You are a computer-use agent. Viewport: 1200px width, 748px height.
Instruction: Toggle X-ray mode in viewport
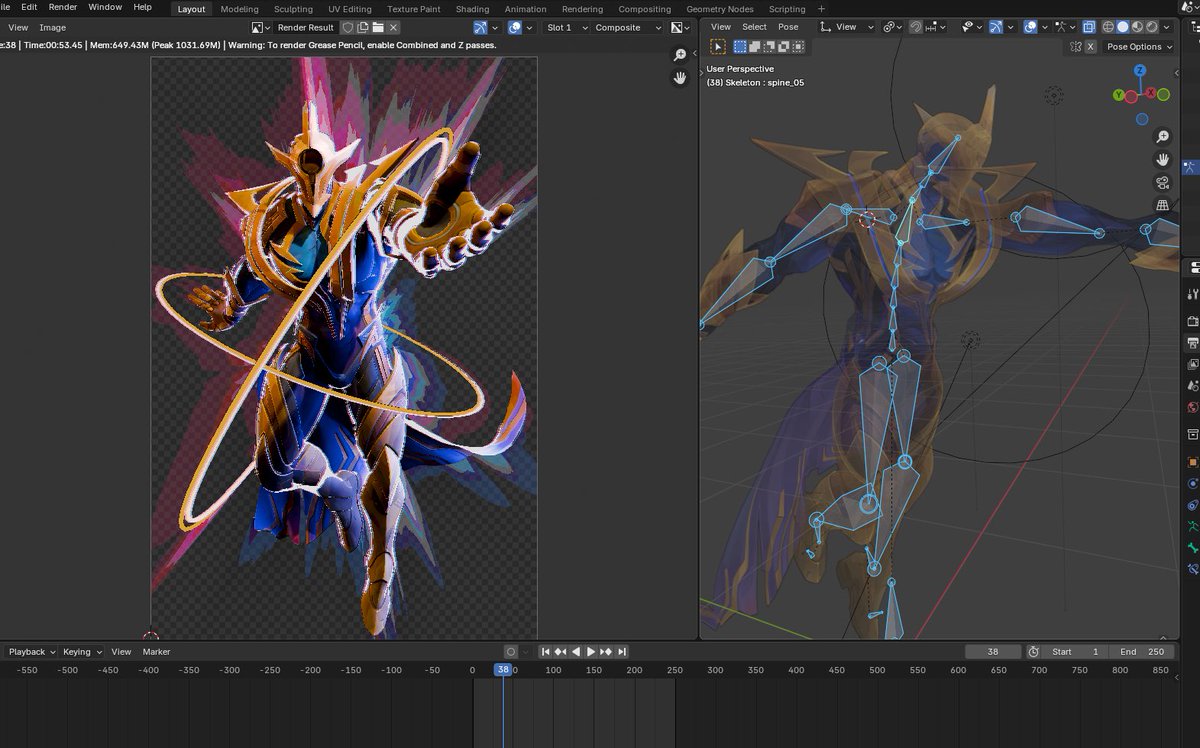1088,27
